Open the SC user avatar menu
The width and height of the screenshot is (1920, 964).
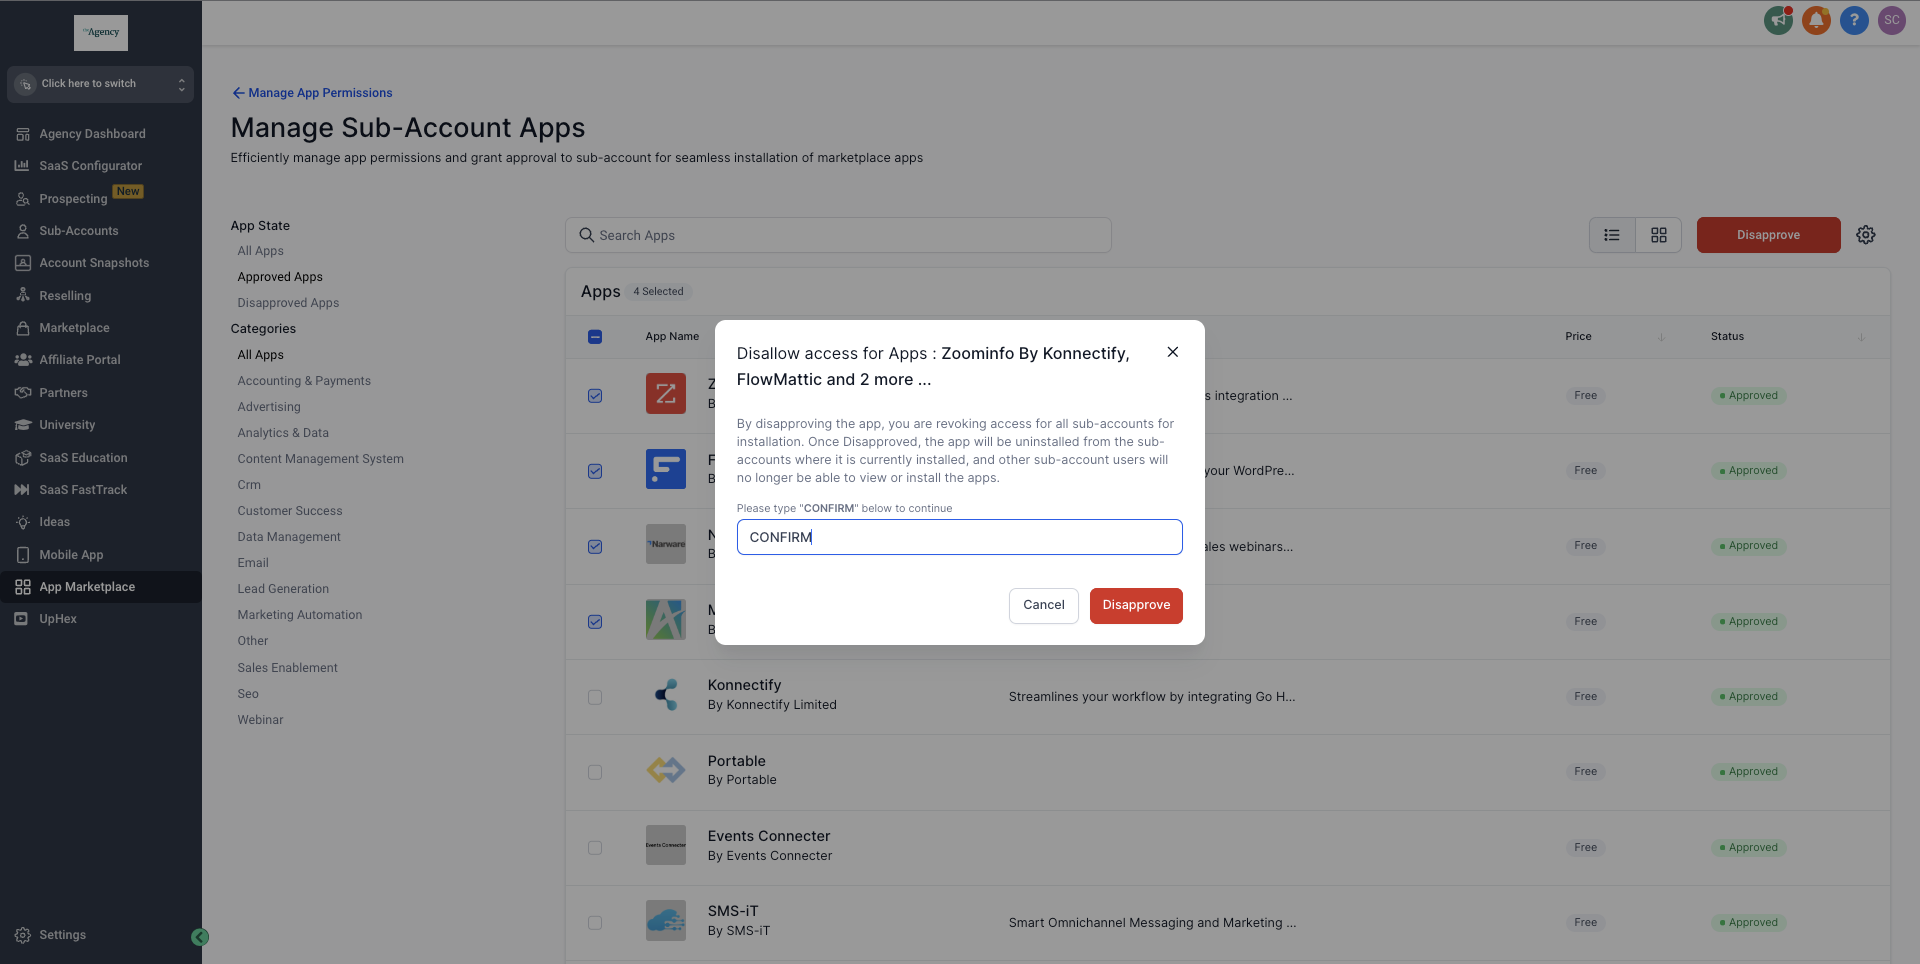[1892, 20]
